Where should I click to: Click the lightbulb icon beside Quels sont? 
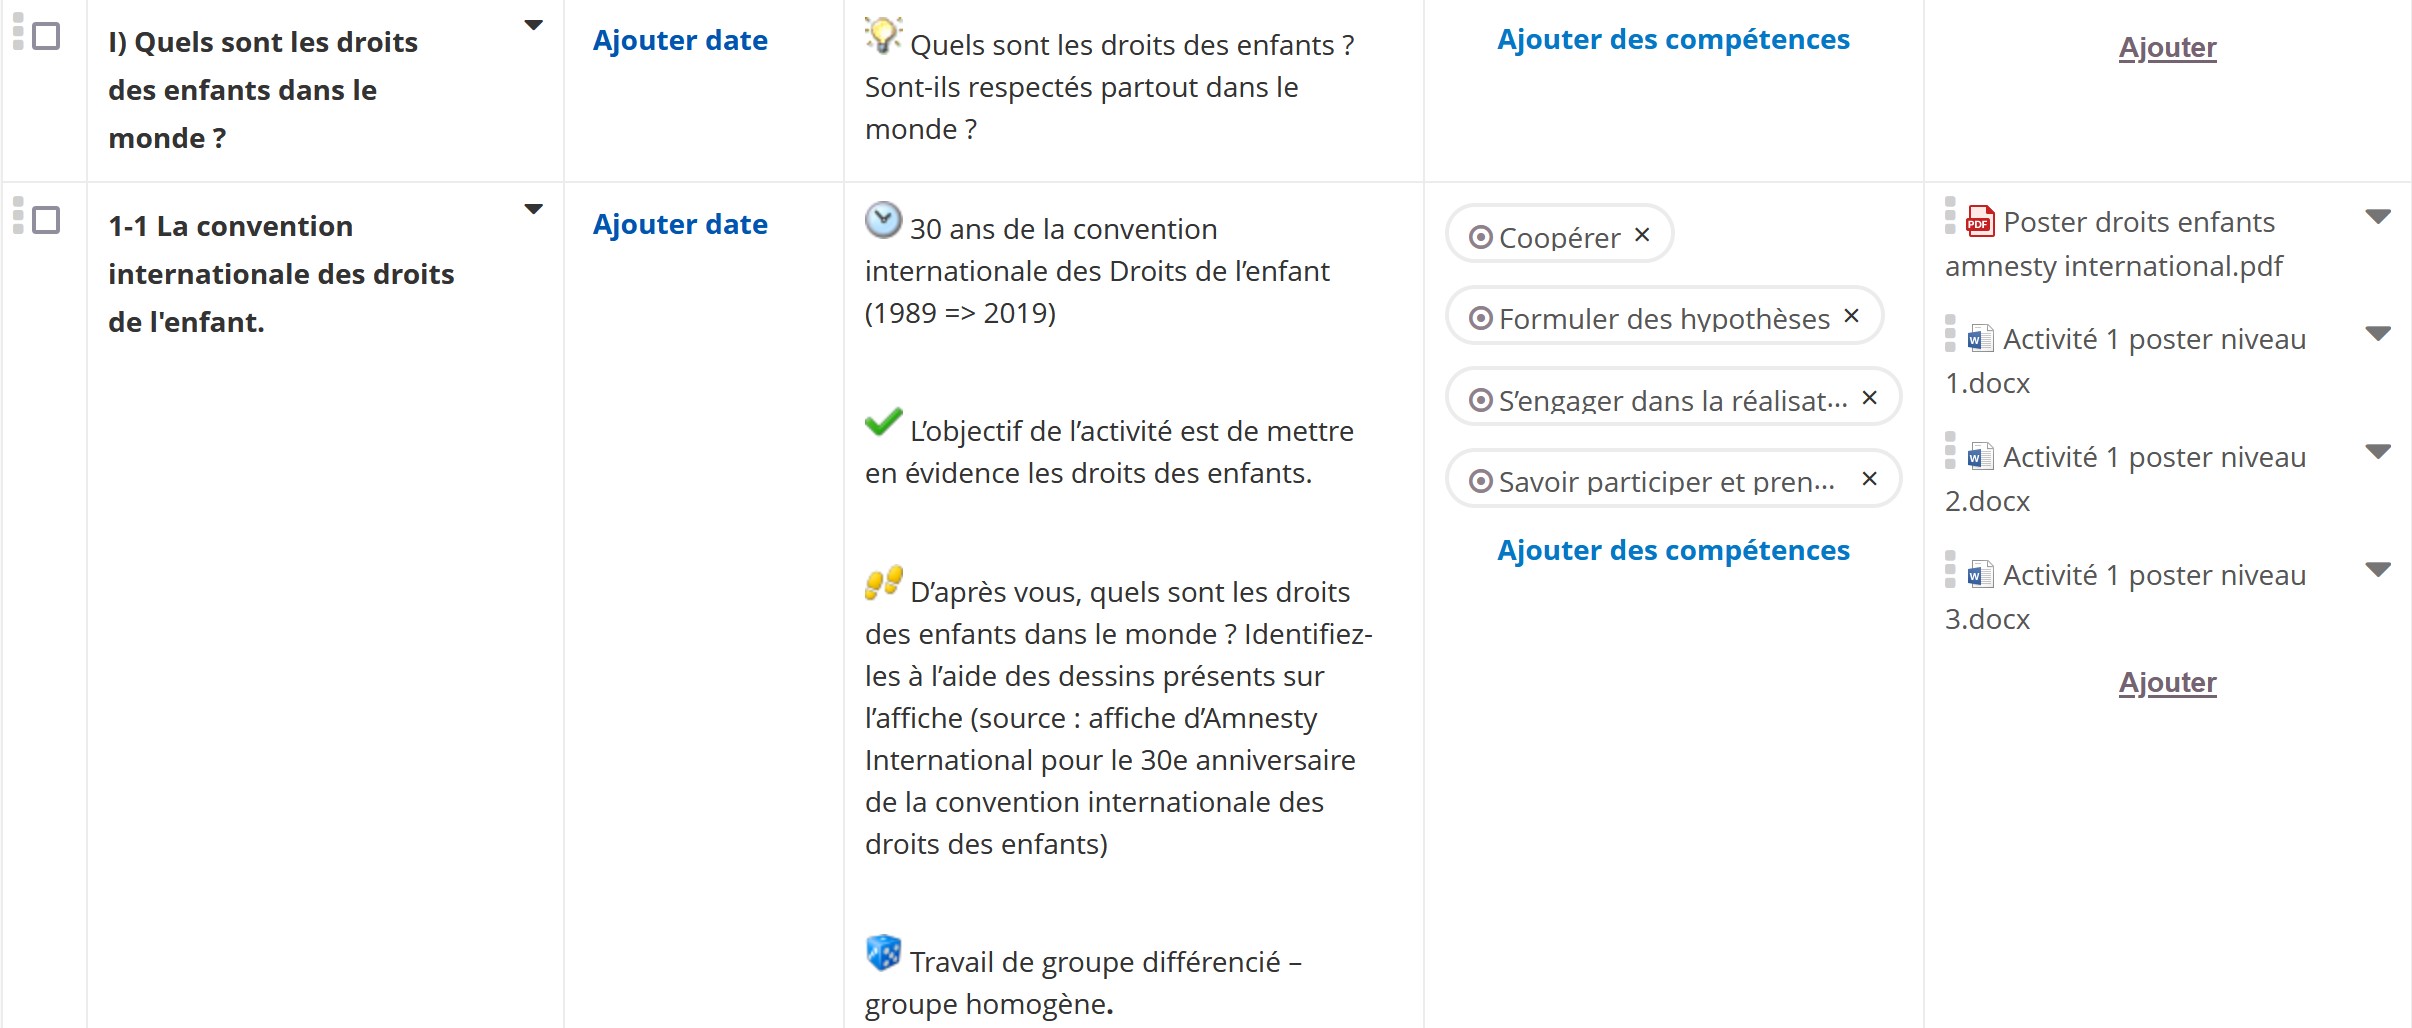click(x=883, y=35)
